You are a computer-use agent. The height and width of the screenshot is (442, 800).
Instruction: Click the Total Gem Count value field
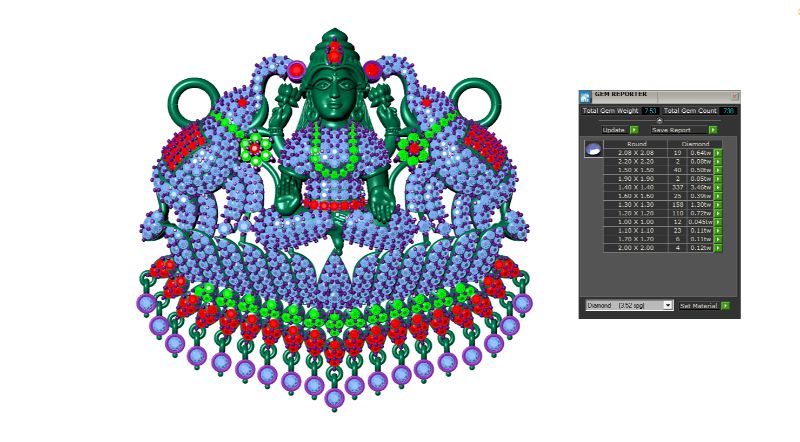tap(728, 111)
